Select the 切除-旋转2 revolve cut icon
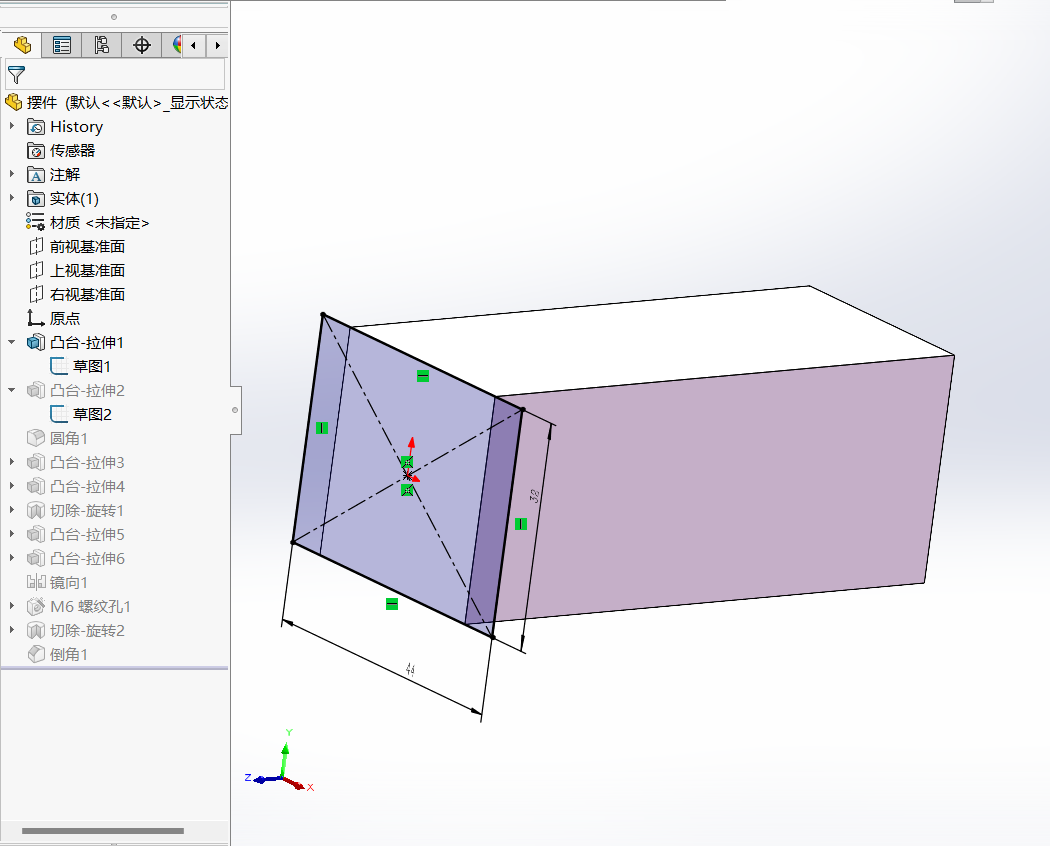Screen dimensions: 1050x846 coord(35,630)
